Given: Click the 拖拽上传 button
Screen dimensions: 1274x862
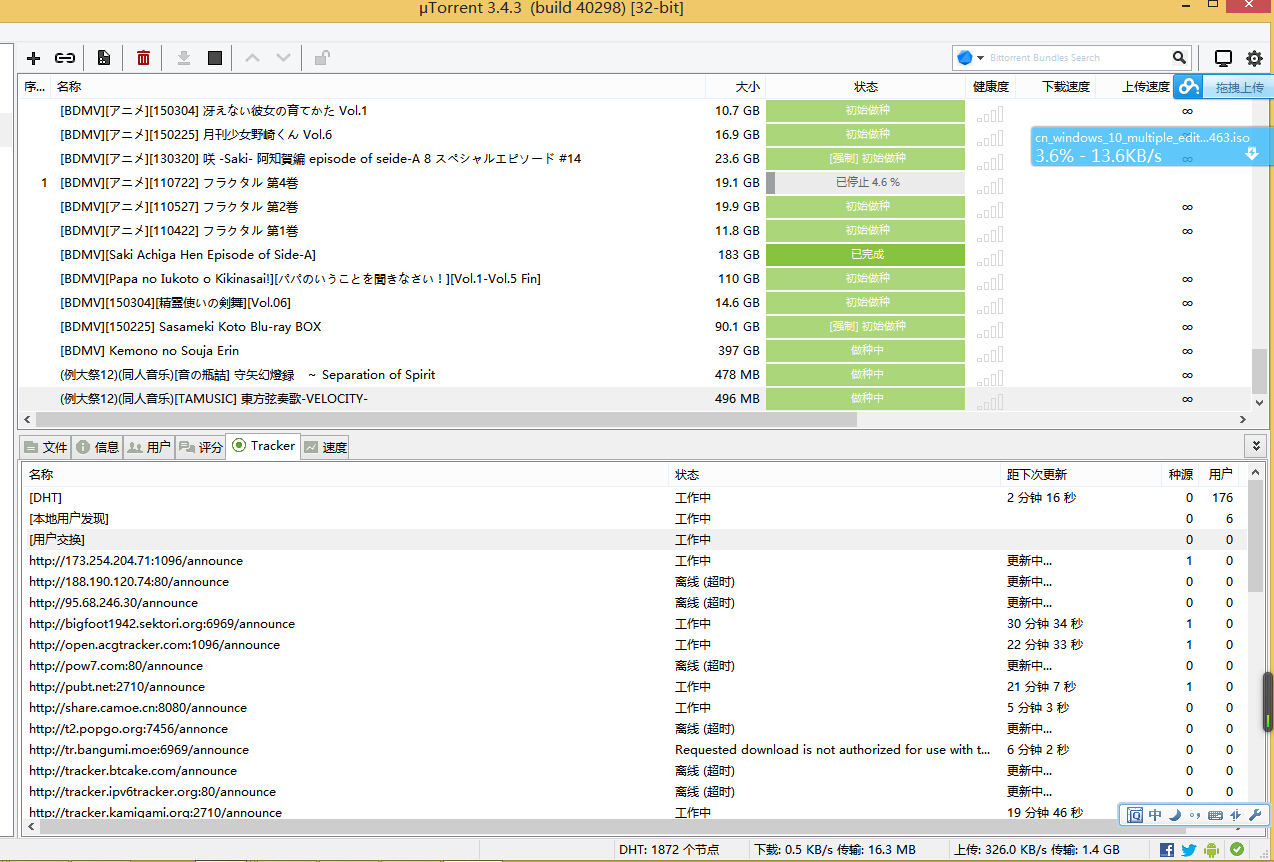Looking at the screenshot, I should pyautogui.click(x=1238, y=88).
